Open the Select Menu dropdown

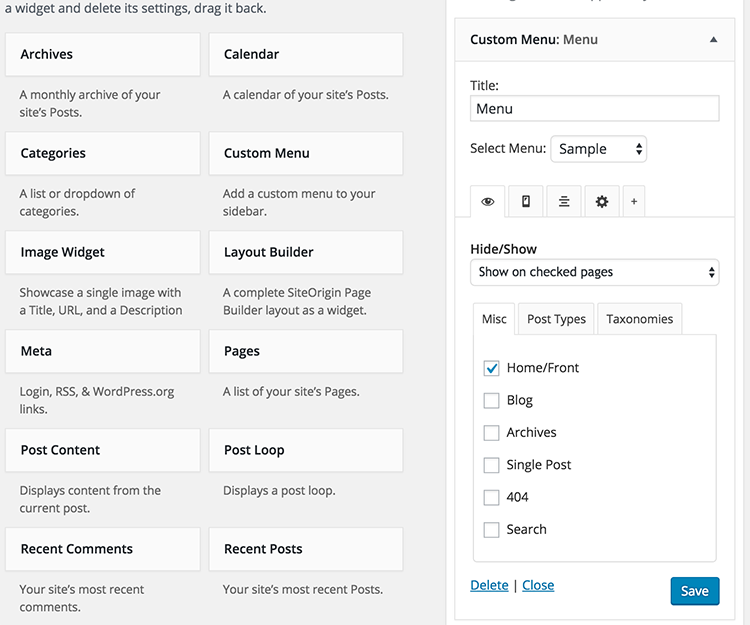pyautogui.click(x=598, y=149)
